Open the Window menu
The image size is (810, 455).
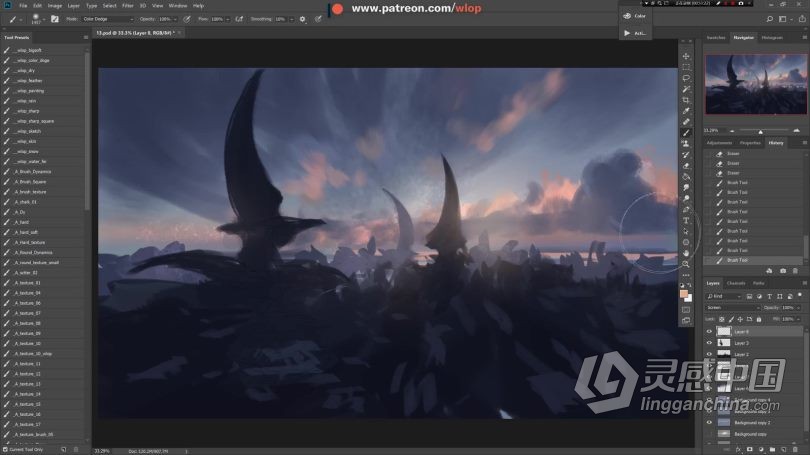click(x=178, y=6)
